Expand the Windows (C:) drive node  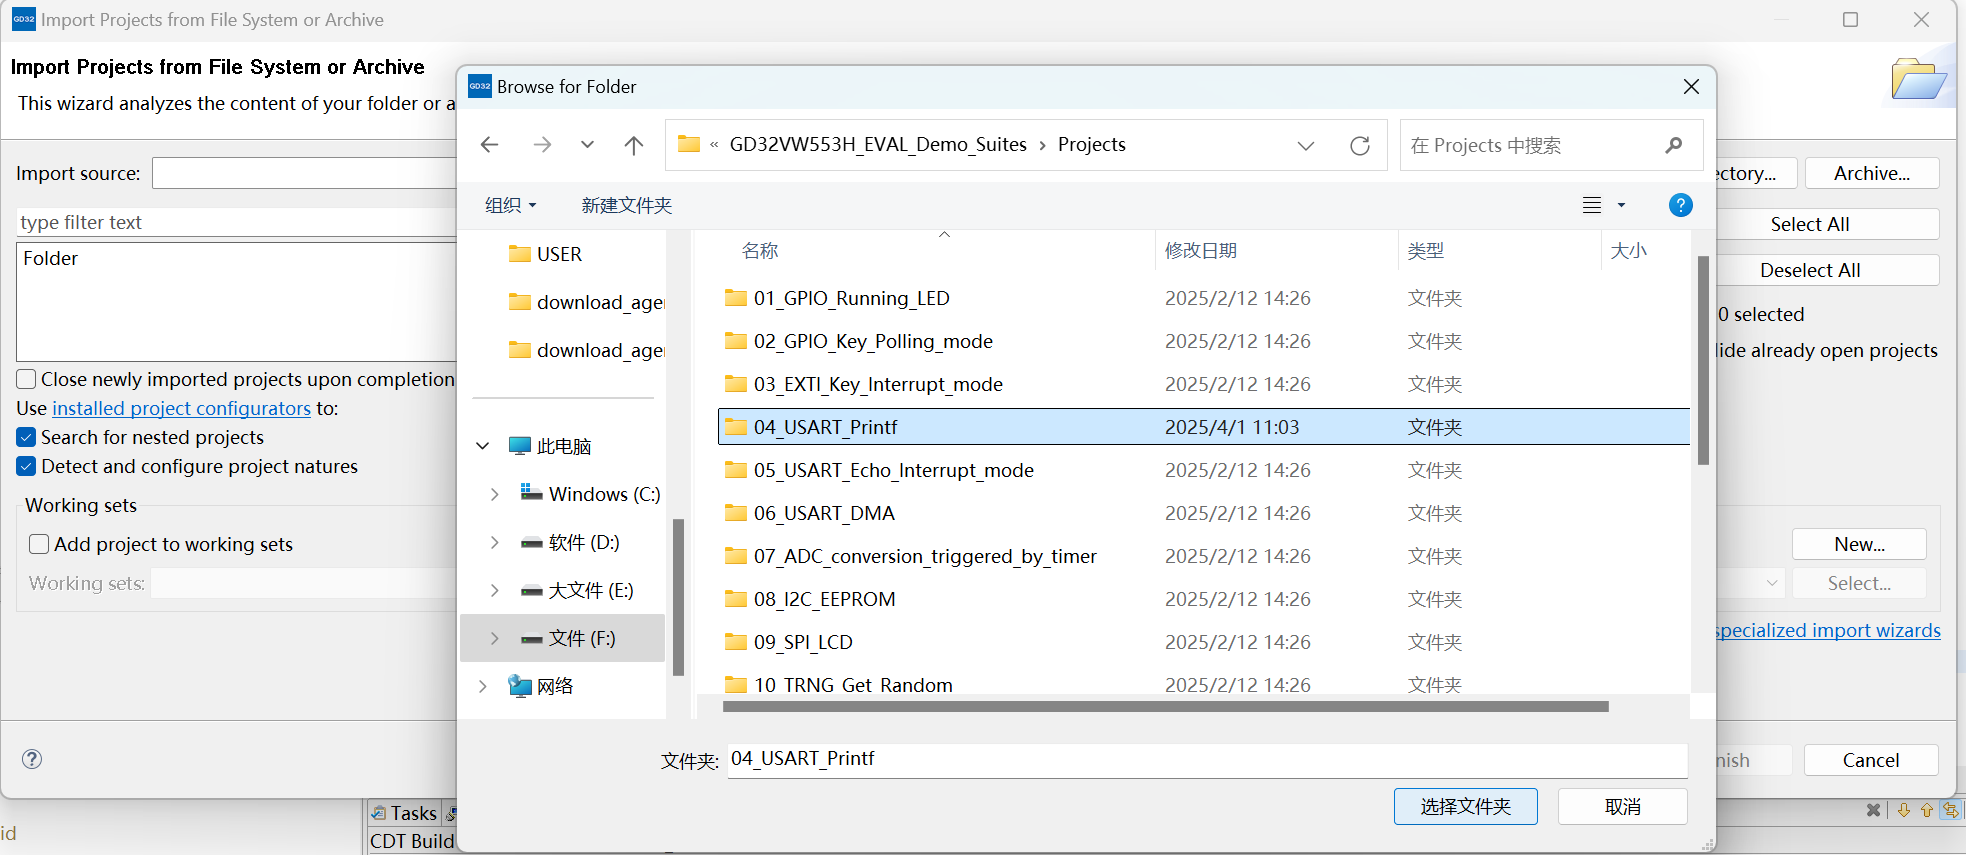(x=494, y=494)
